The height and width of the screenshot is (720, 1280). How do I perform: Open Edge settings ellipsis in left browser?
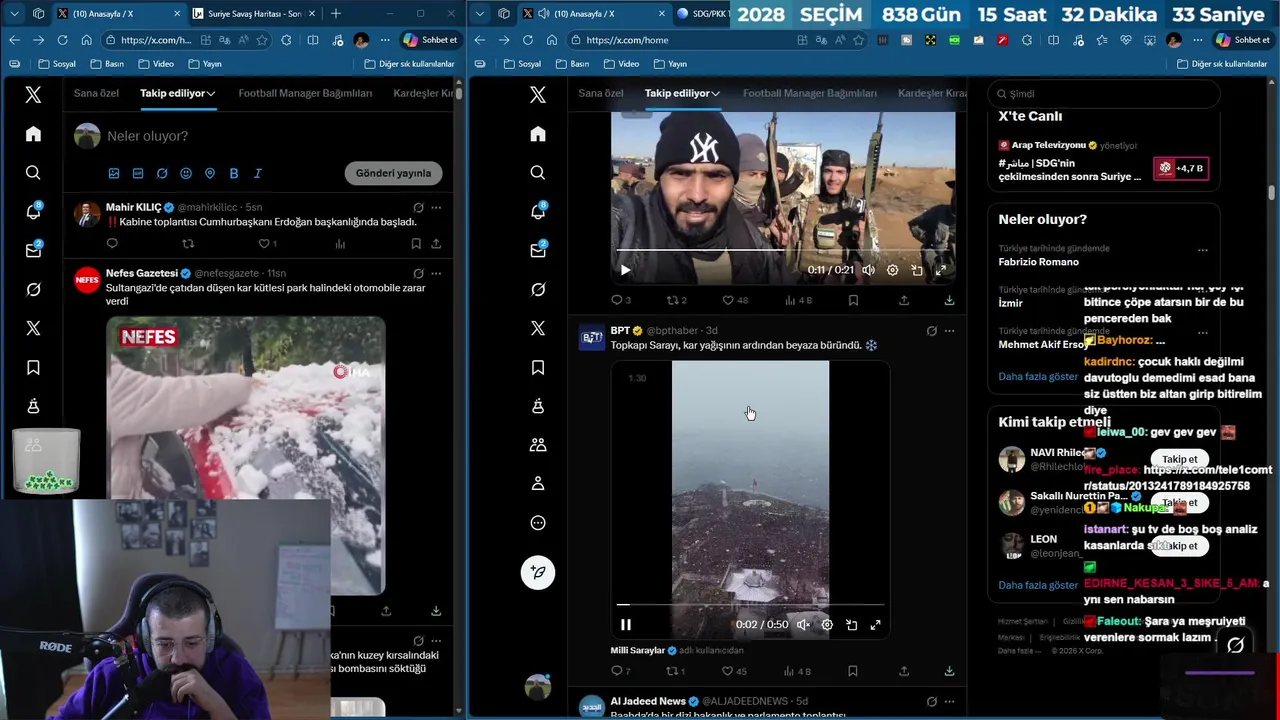click(385, 40)
